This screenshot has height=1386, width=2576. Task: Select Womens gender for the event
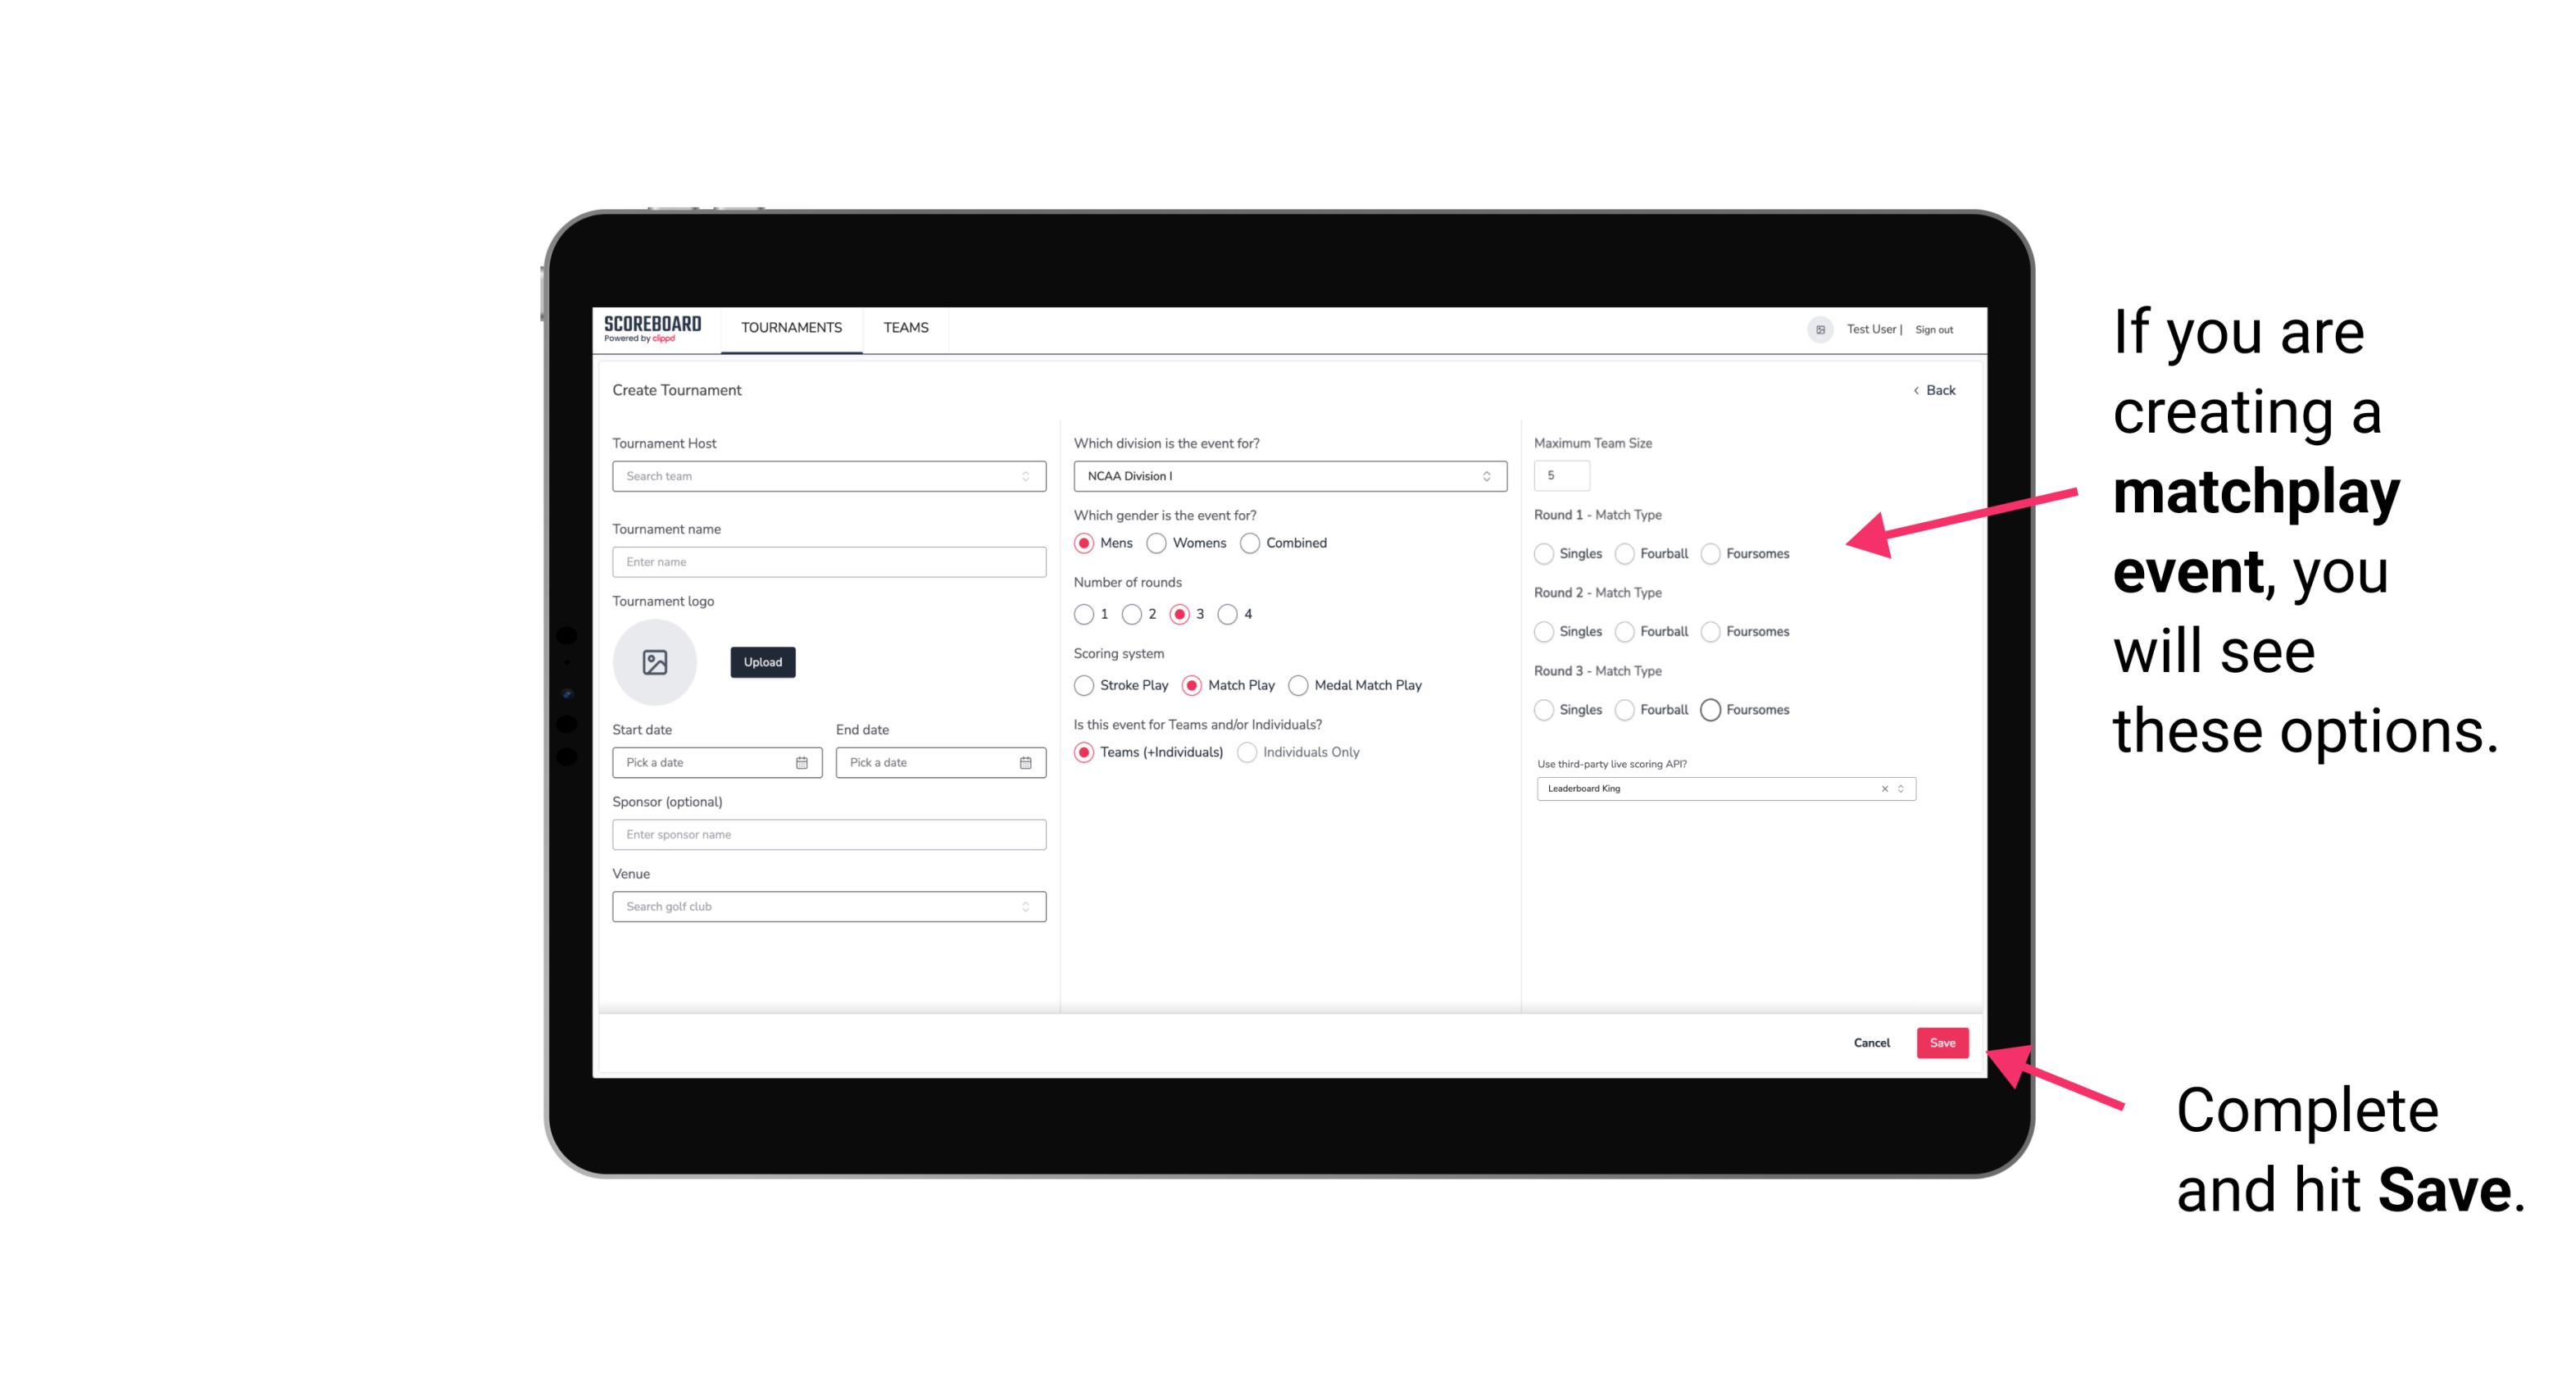(x=1156, y=543)
